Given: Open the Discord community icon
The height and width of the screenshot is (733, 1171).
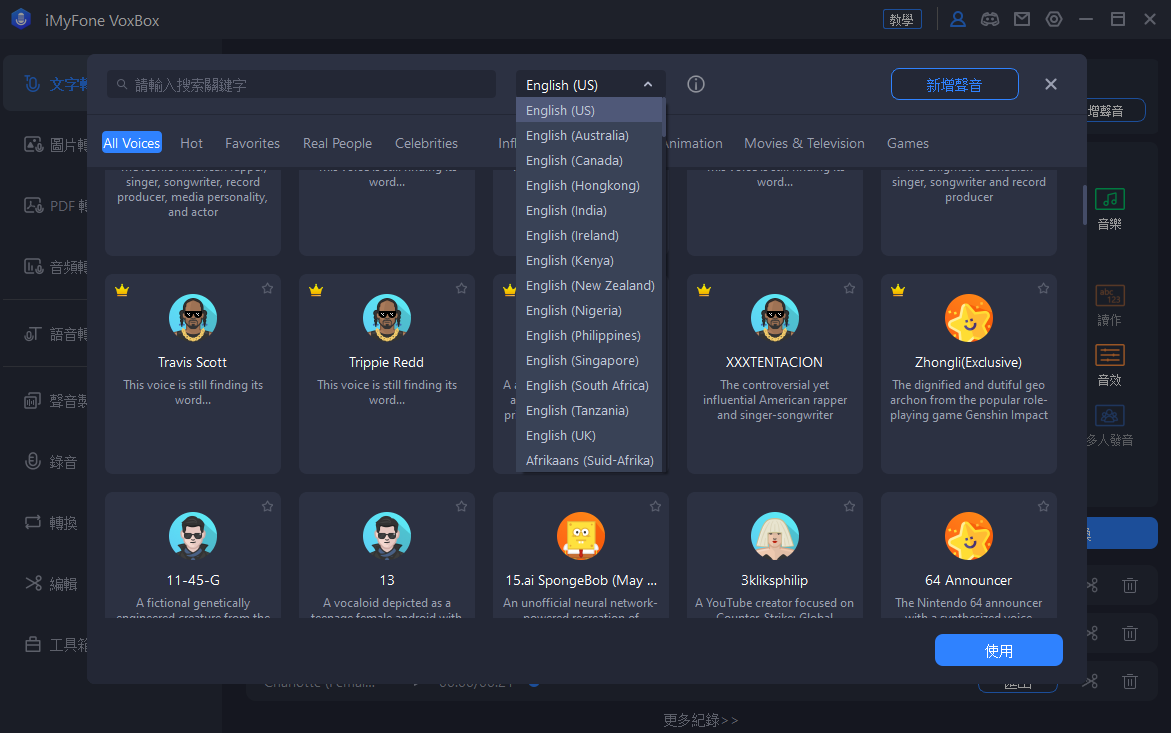Looking at the screenshot, I should pos(990,19).
